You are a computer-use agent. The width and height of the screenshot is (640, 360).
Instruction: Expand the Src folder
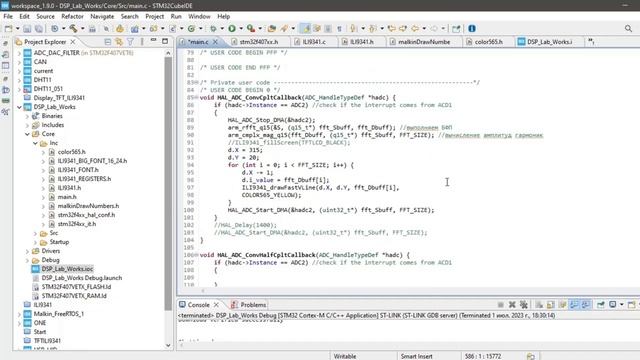click(36, 233)
